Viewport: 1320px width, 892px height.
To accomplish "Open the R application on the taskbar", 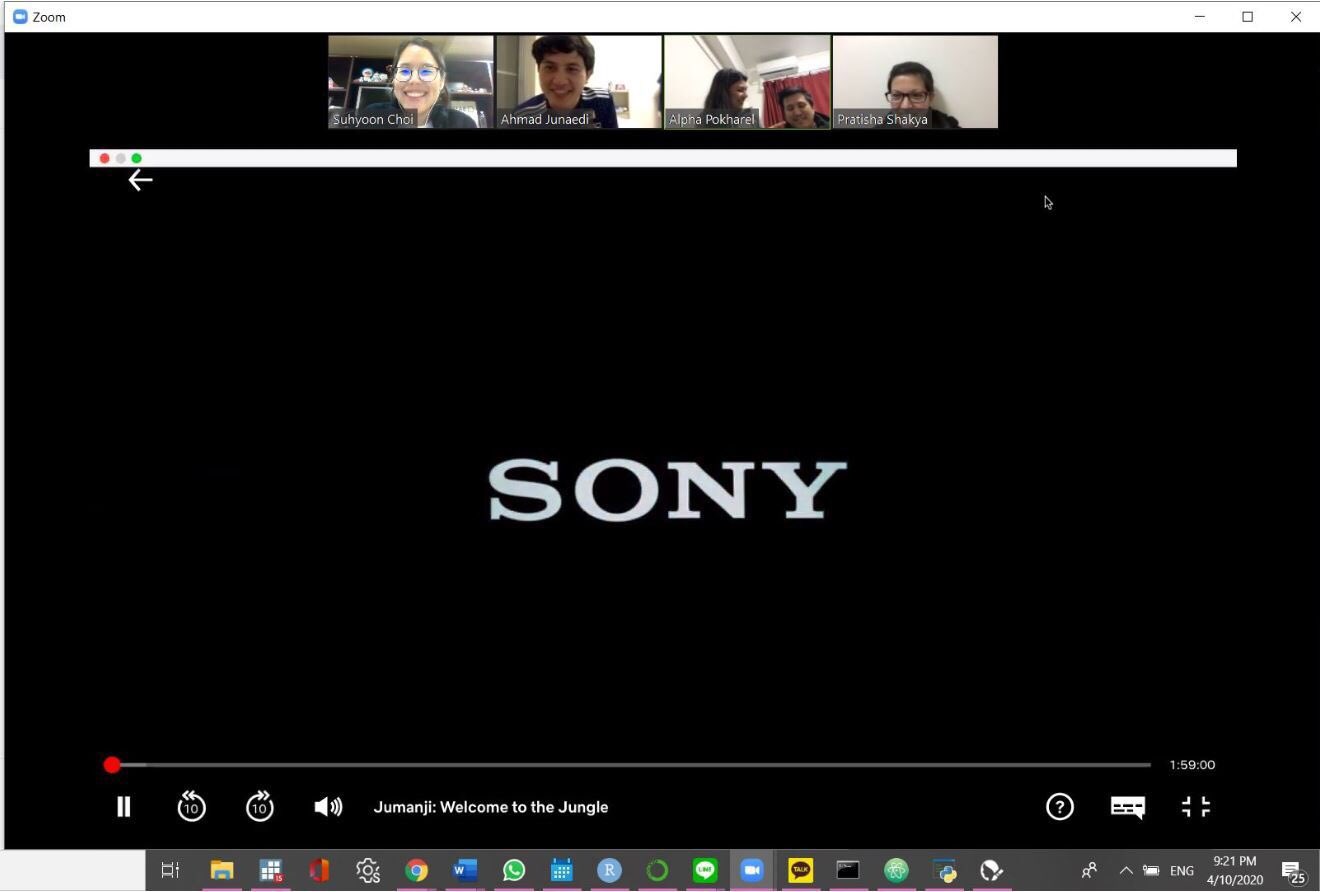I will pos(609,870).
